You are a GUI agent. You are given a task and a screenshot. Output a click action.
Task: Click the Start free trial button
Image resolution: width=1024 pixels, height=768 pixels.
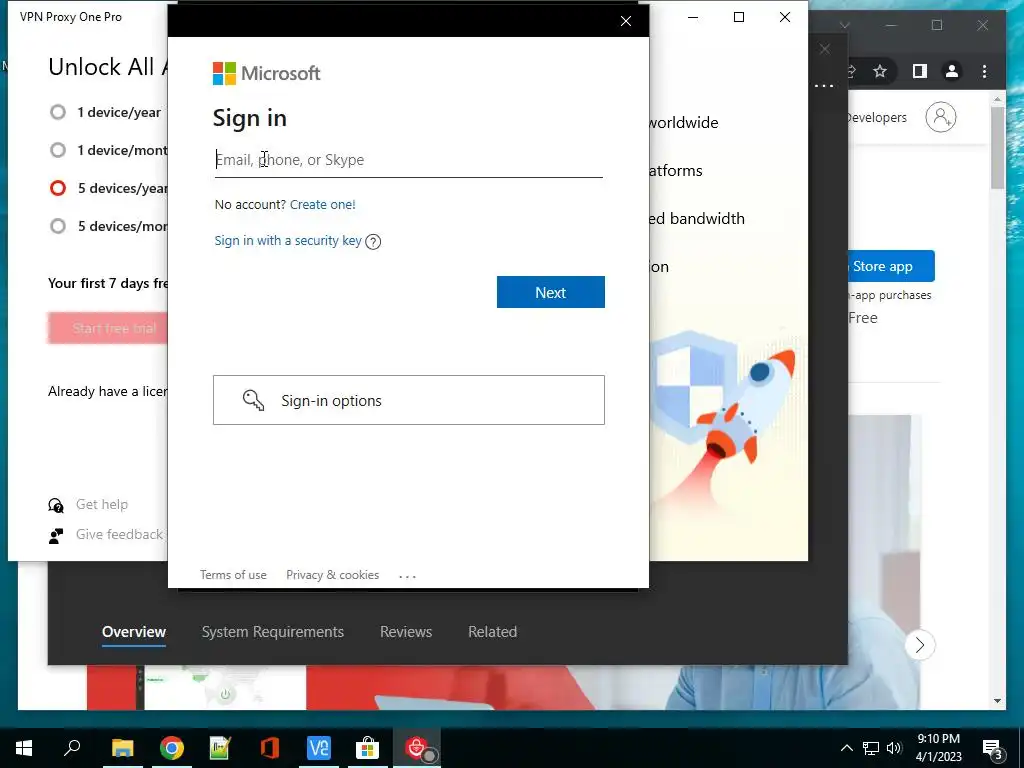click(x=108, y=328)
